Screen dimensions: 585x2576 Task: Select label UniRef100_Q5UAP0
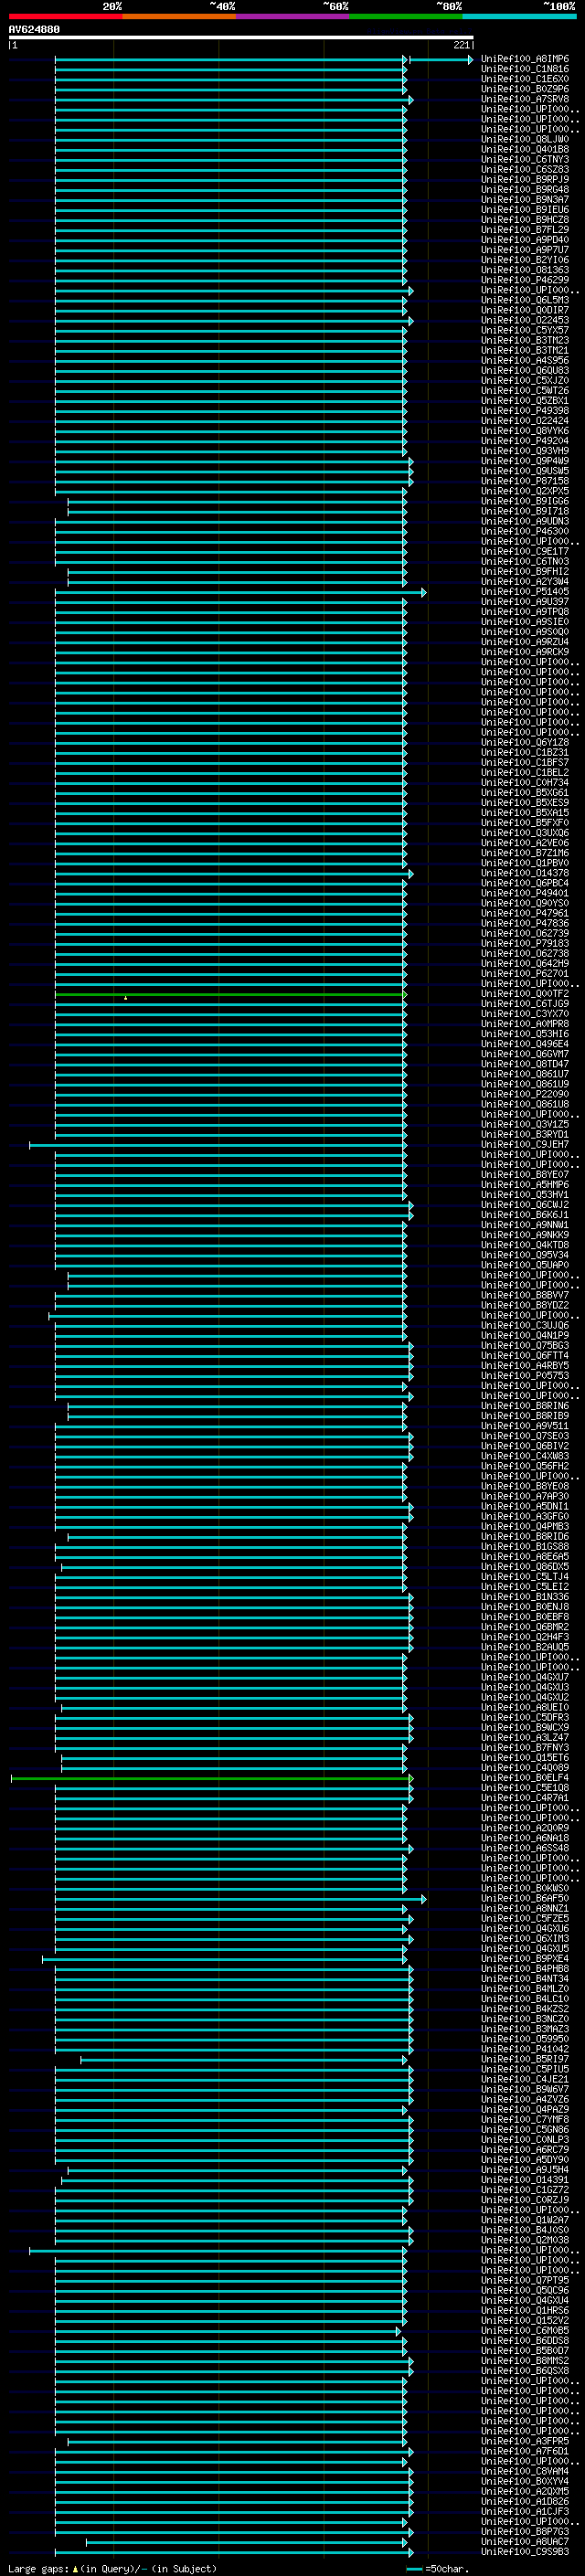[525, 1265]
